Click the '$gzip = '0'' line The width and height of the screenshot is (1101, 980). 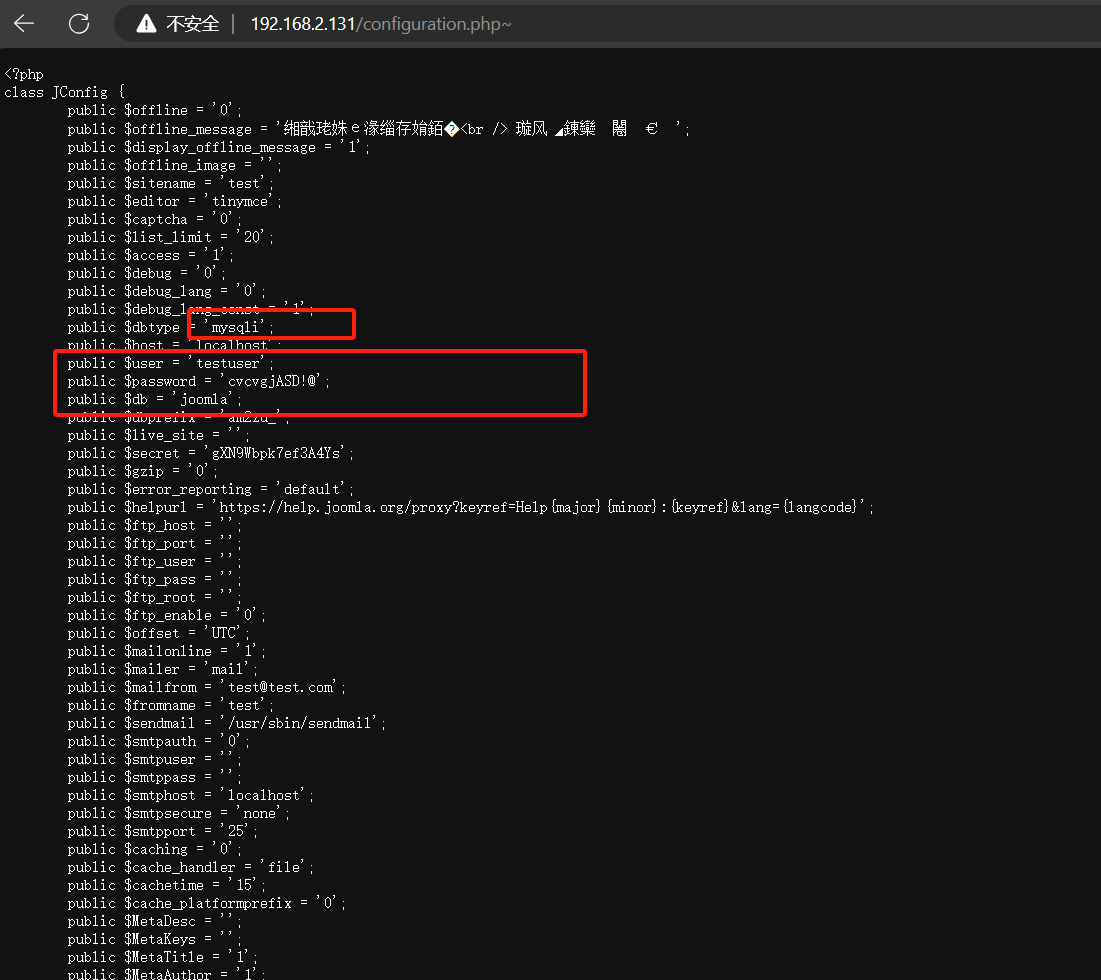coord(143,471)
